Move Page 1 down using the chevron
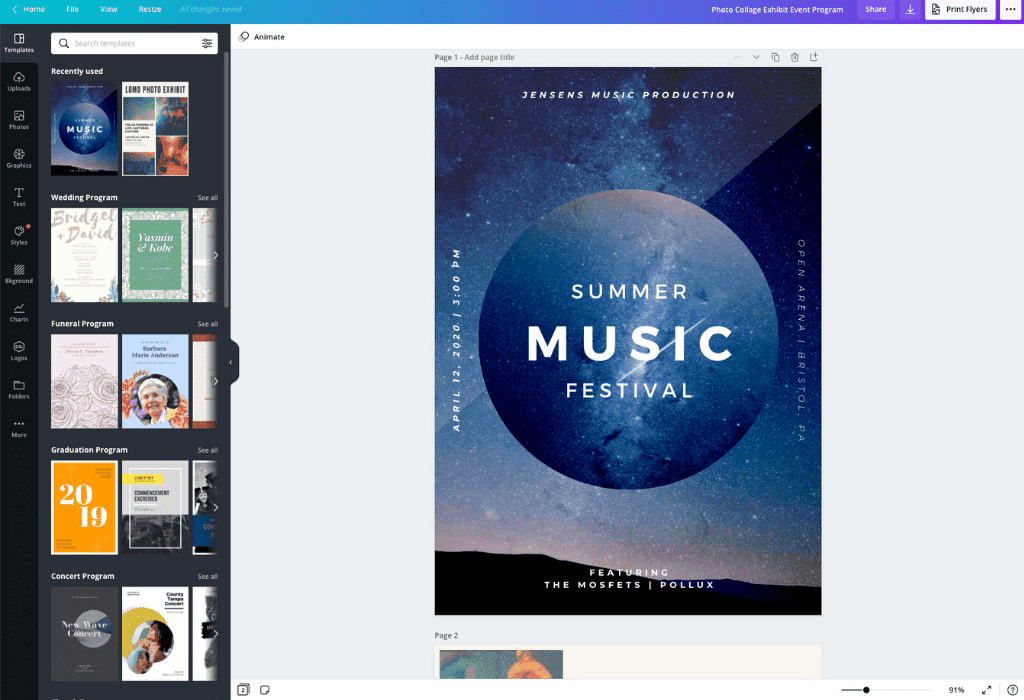This screenshot has width=1024, height=700. [x=756, y=57]
